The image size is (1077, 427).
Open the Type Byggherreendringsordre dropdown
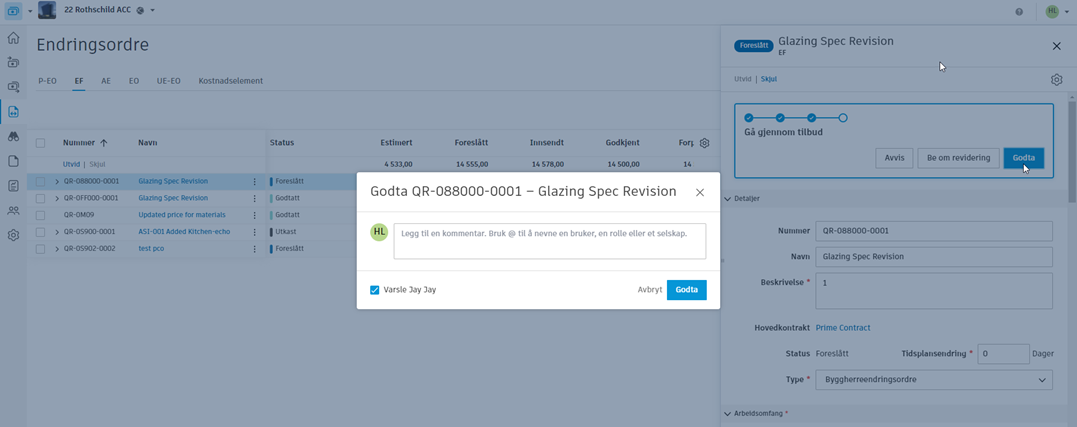point(934,379)
